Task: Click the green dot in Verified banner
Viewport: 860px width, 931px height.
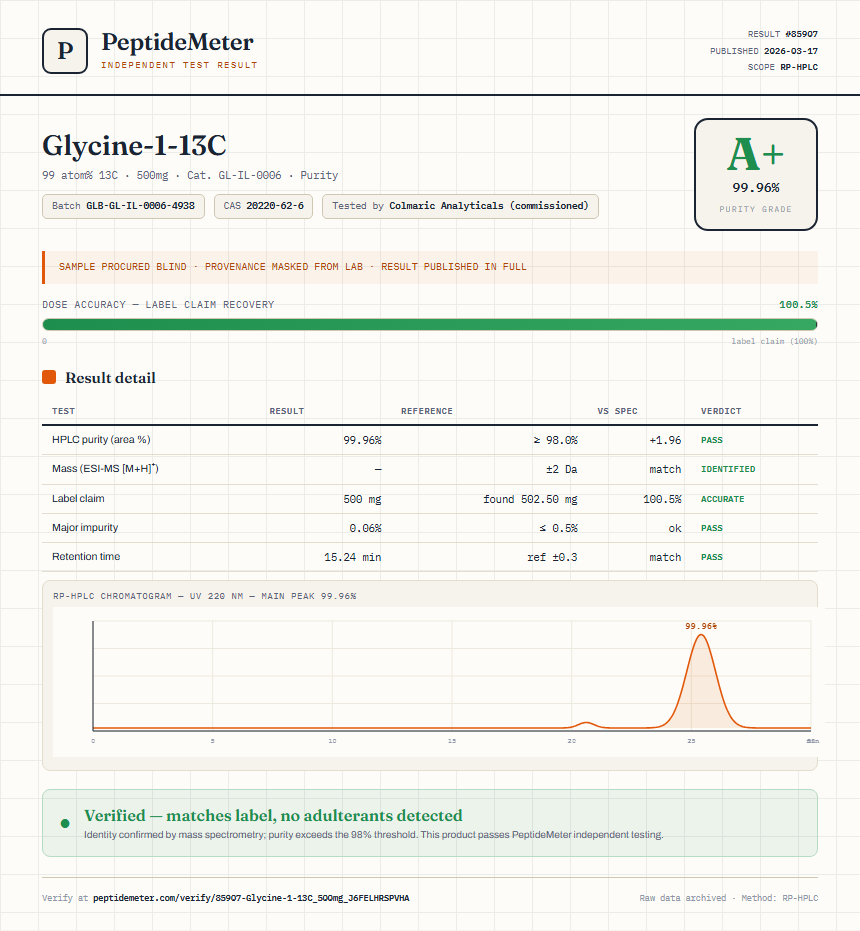Action: (x=65, y=823)
